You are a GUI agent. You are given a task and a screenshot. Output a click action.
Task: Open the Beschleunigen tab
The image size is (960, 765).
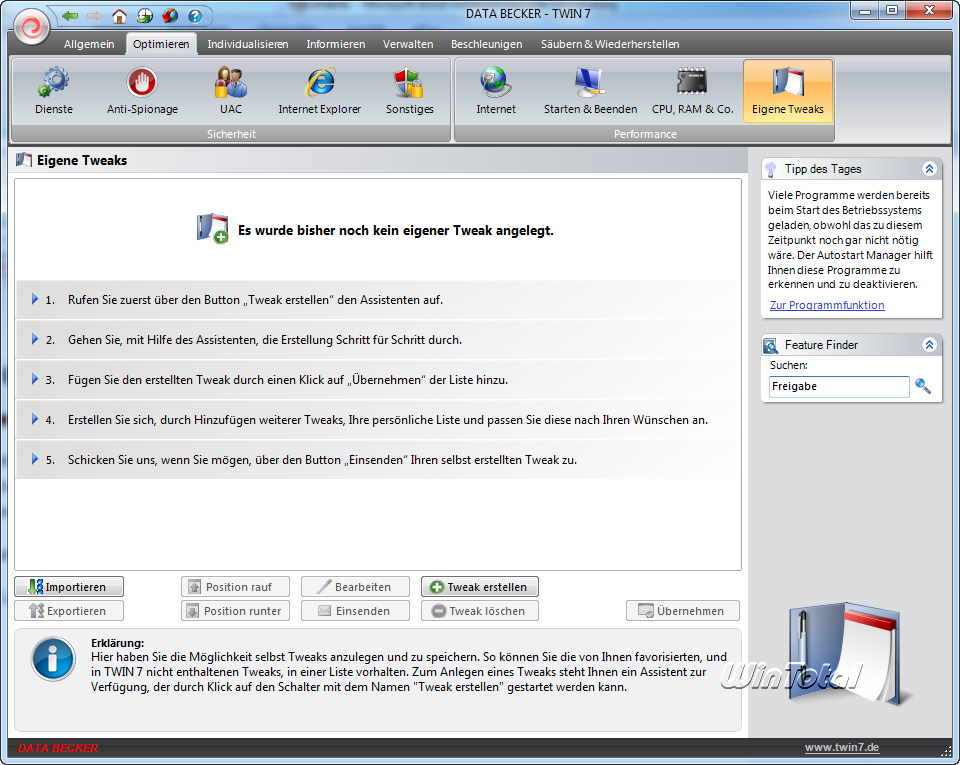click(x=487, y=44)
